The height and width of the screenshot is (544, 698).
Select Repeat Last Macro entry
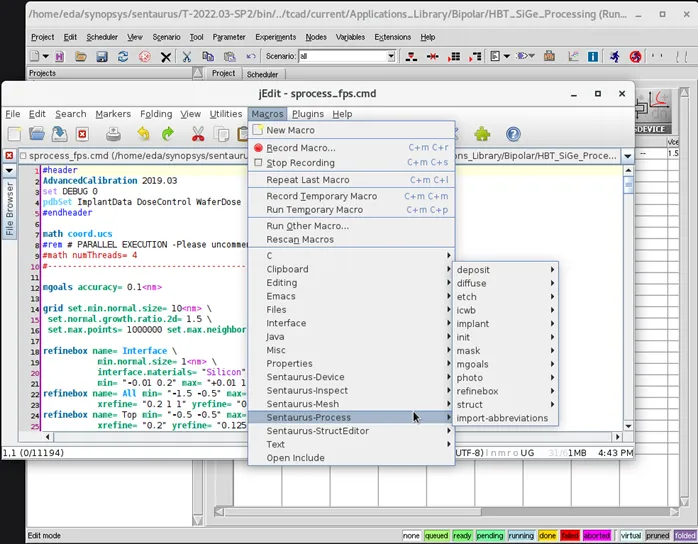[351, 180]
